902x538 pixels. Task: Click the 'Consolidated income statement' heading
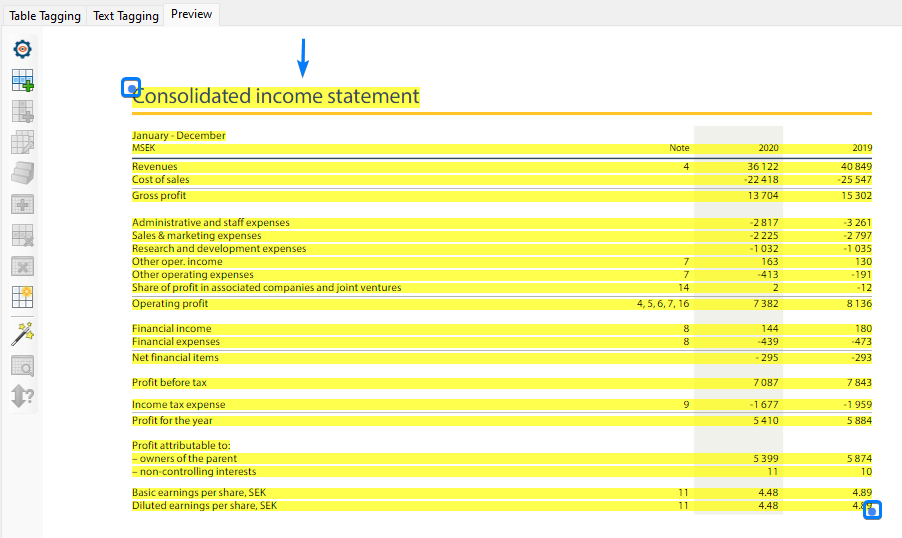[x=276, y=96]
